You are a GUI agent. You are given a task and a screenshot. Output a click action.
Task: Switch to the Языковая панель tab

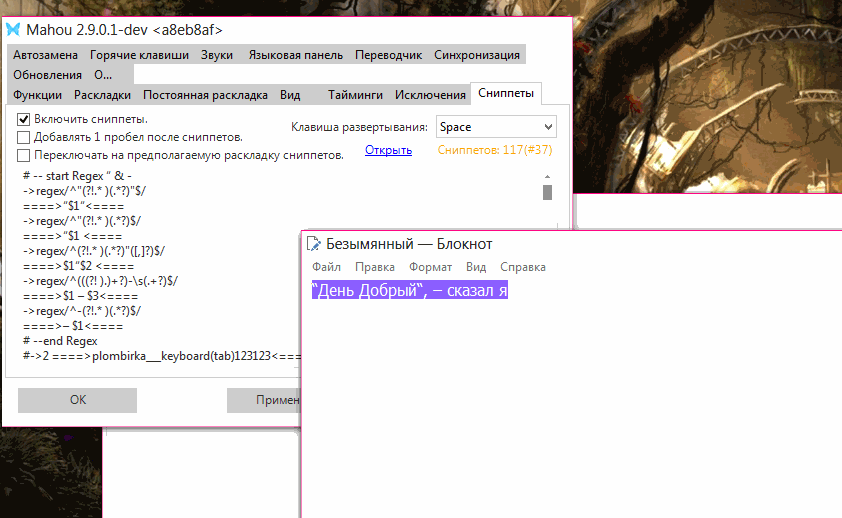click(x=295, y=55)
